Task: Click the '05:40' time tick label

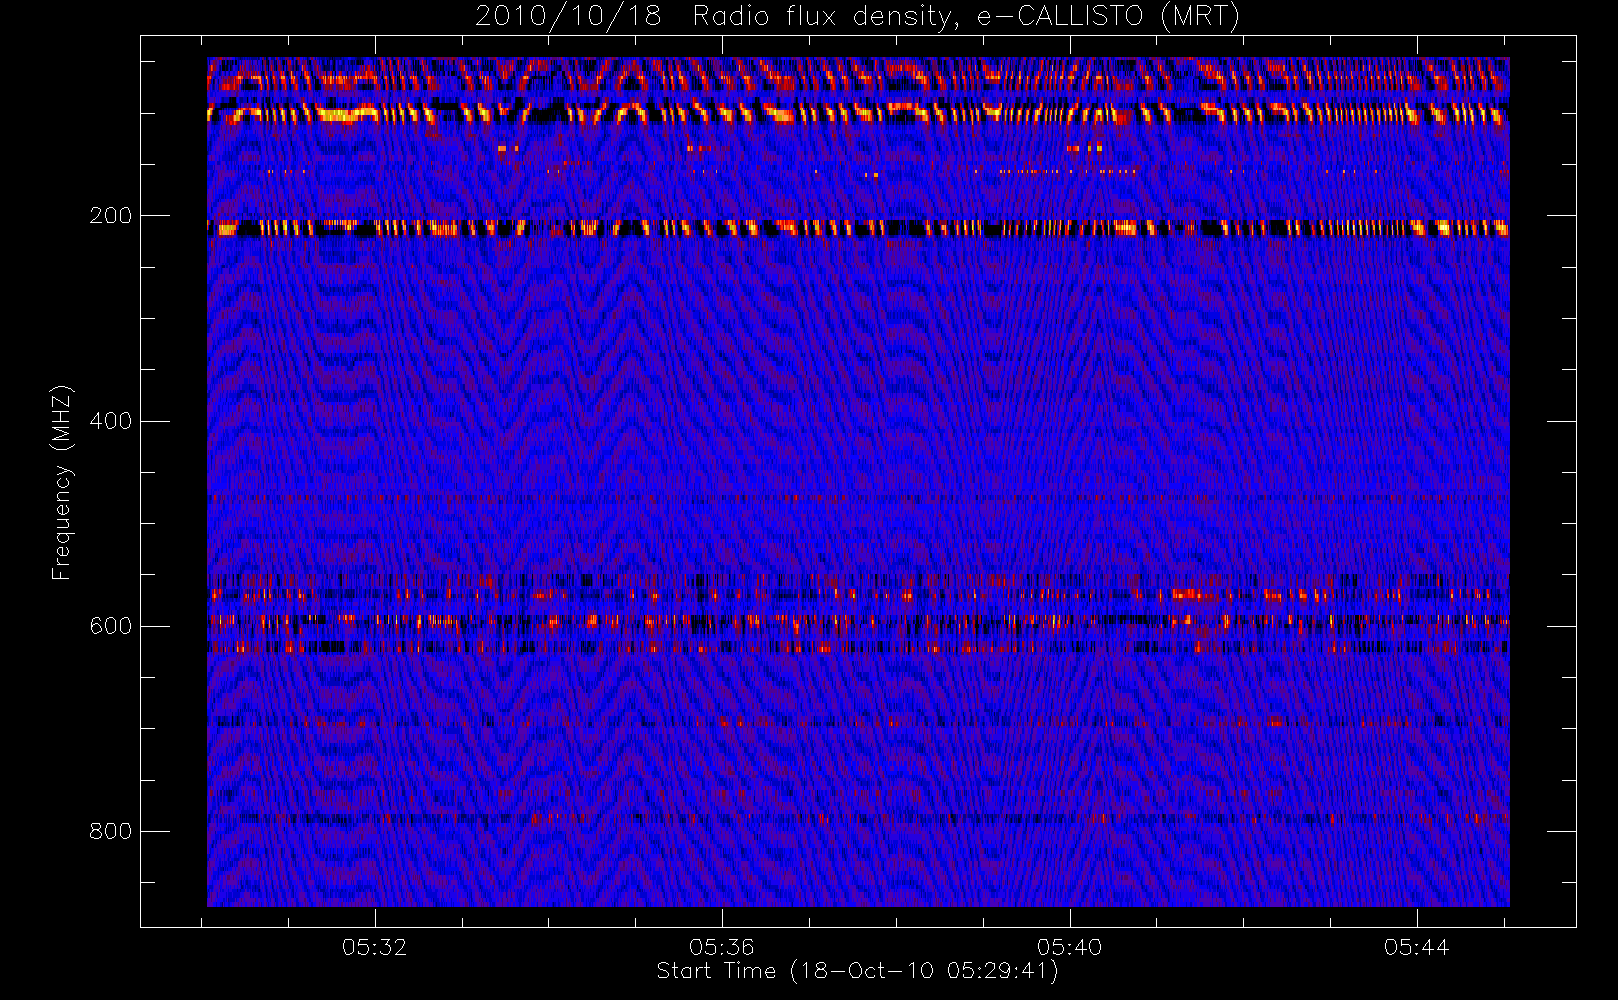Action: click(x=1069, y=947)
